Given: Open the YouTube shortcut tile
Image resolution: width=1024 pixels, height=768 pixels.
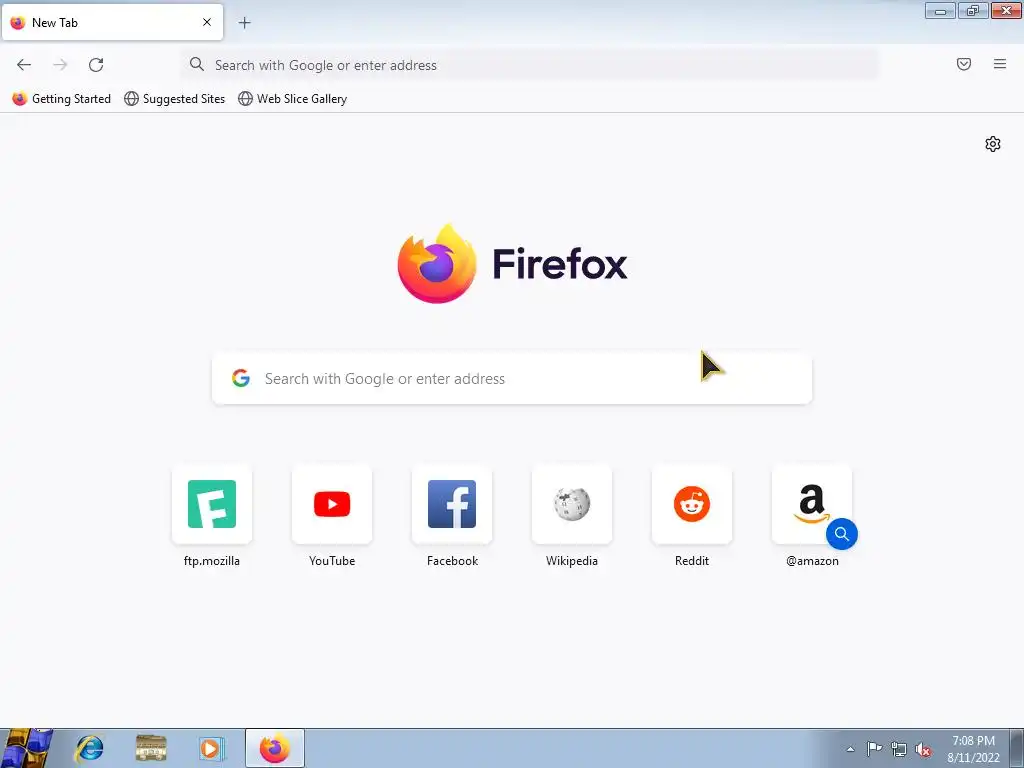Looking at the screenshot, I should pos(332,504).
